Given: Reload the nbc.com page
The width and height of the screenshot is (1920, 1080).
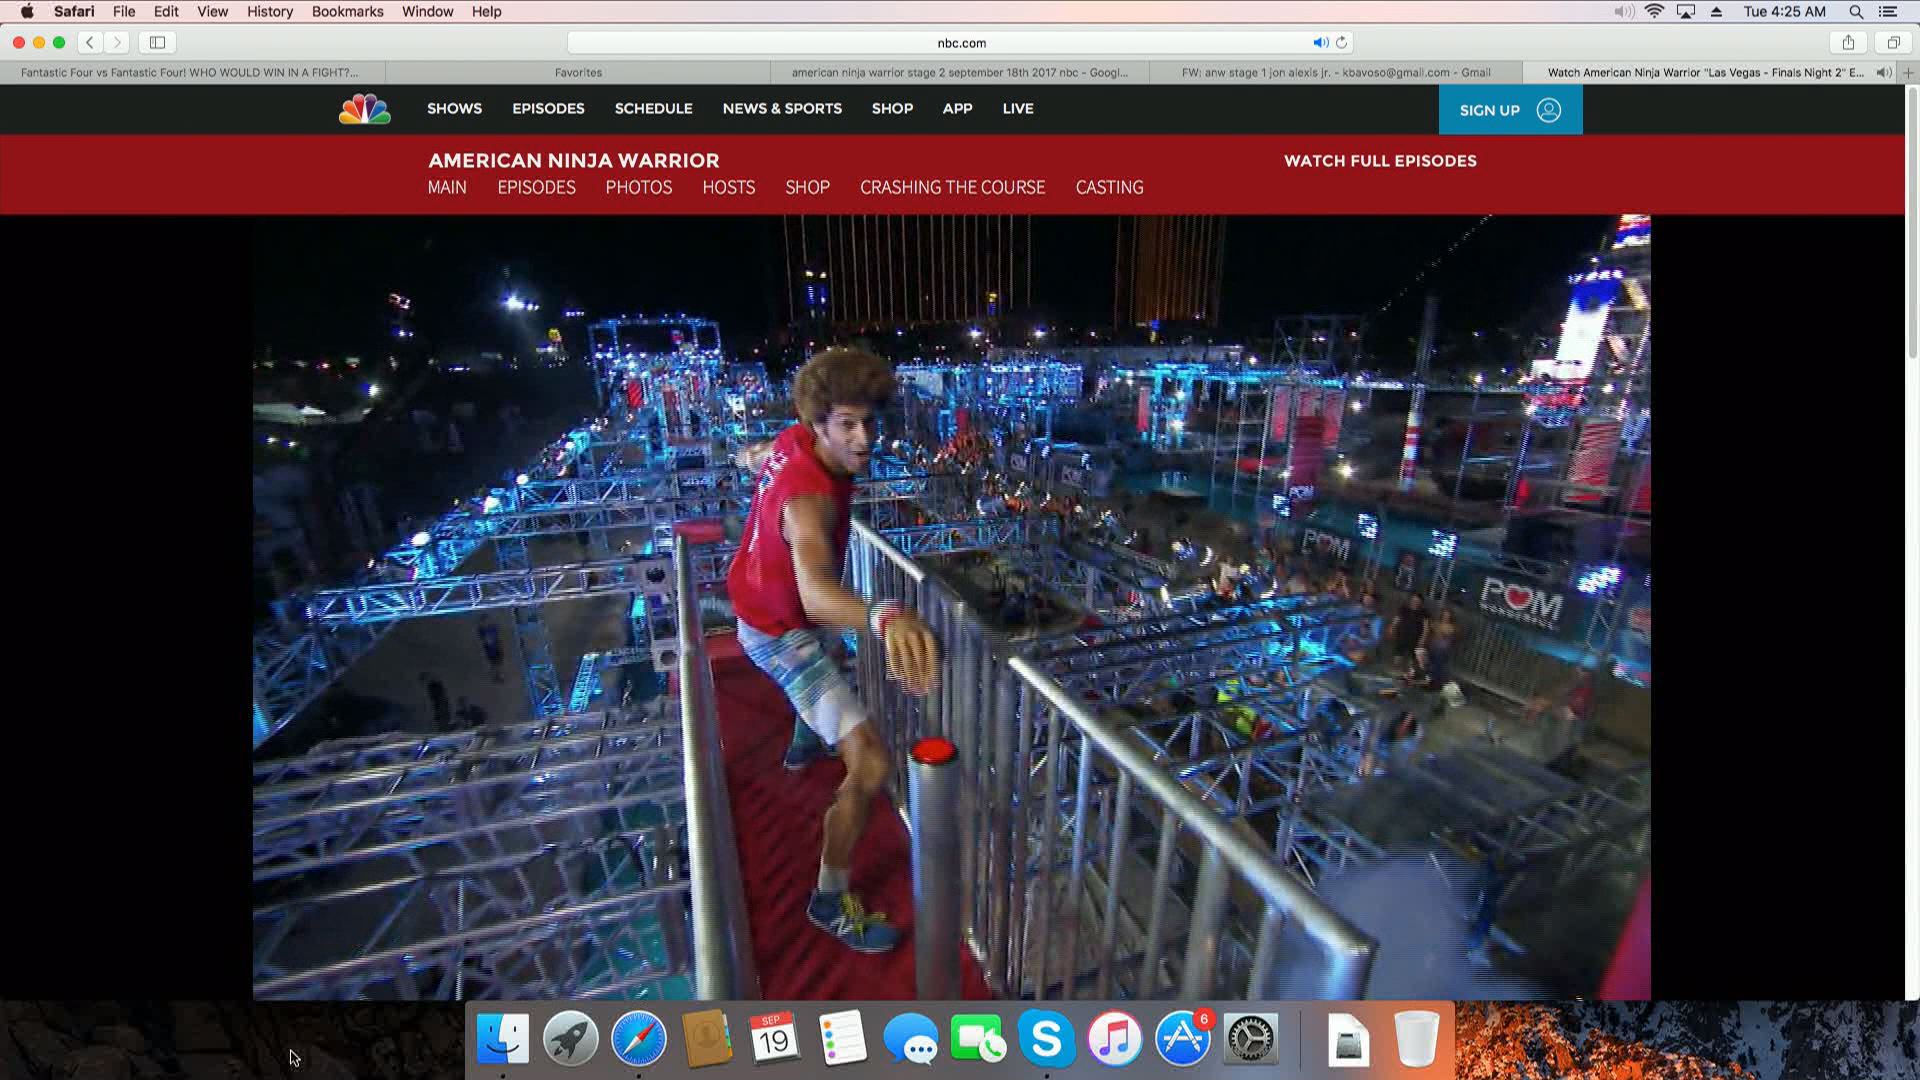Looking at the screenshot, I should click(1342, 42).
